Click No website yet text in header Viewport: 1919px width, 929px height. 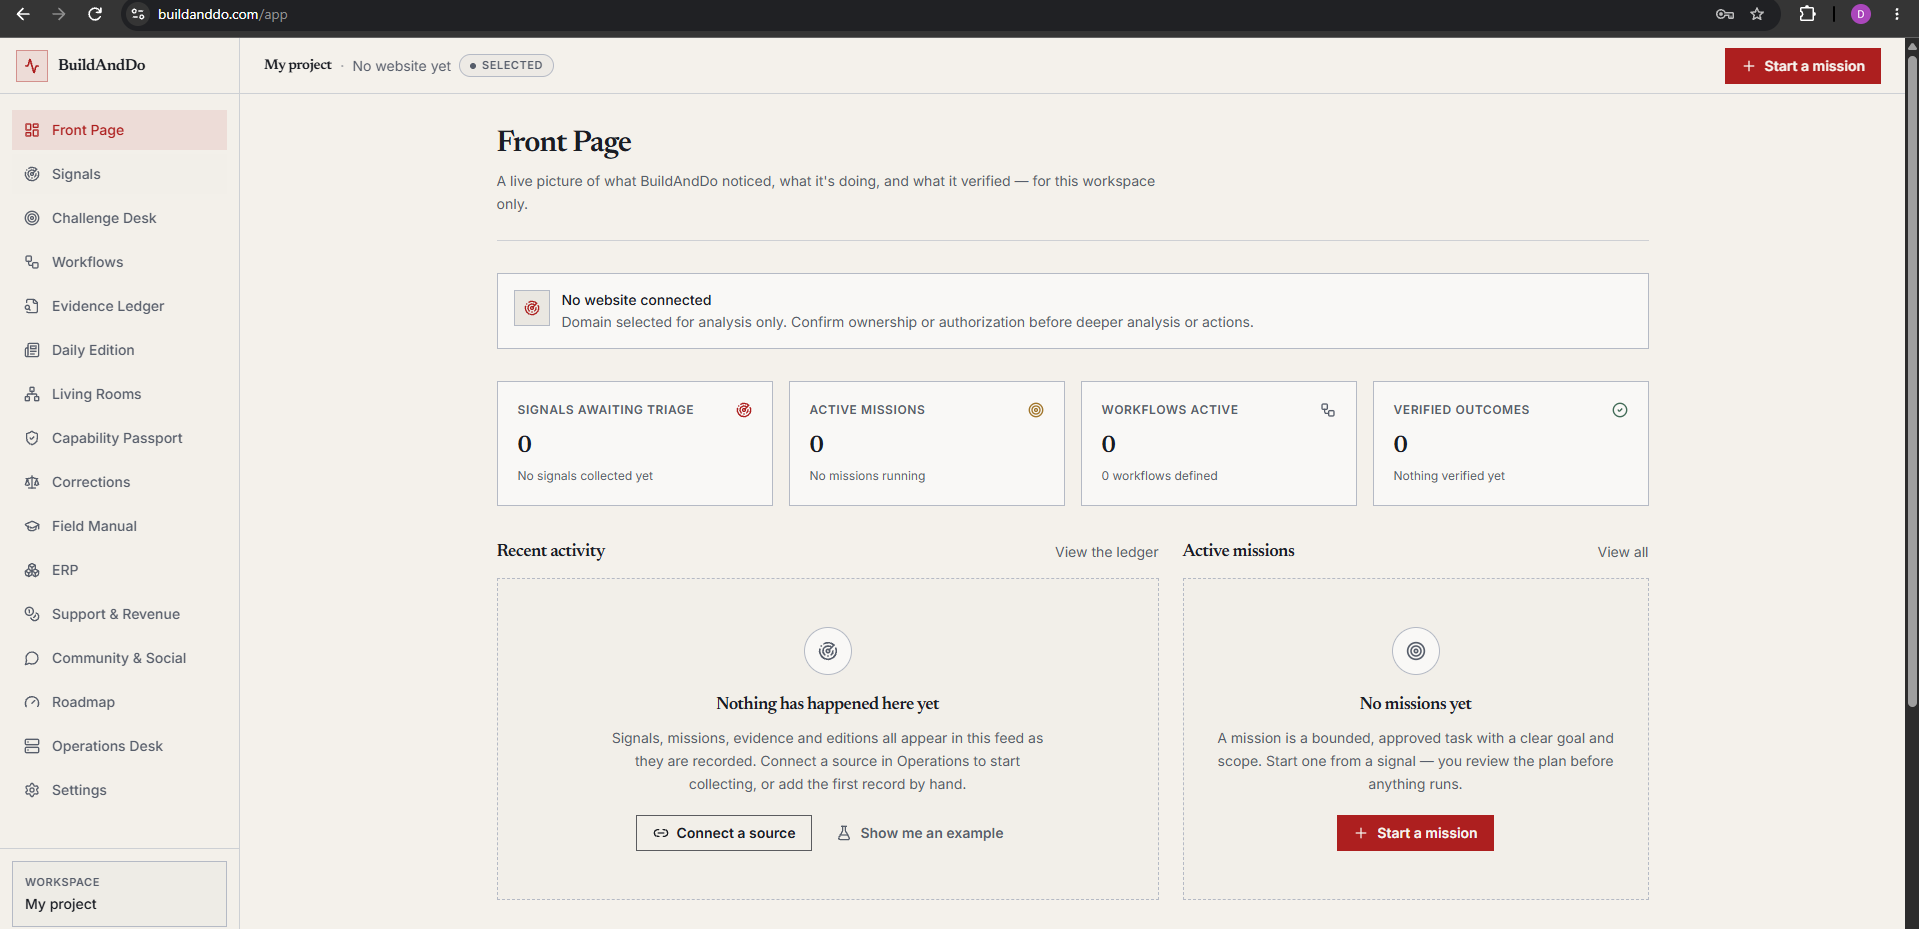401,66
